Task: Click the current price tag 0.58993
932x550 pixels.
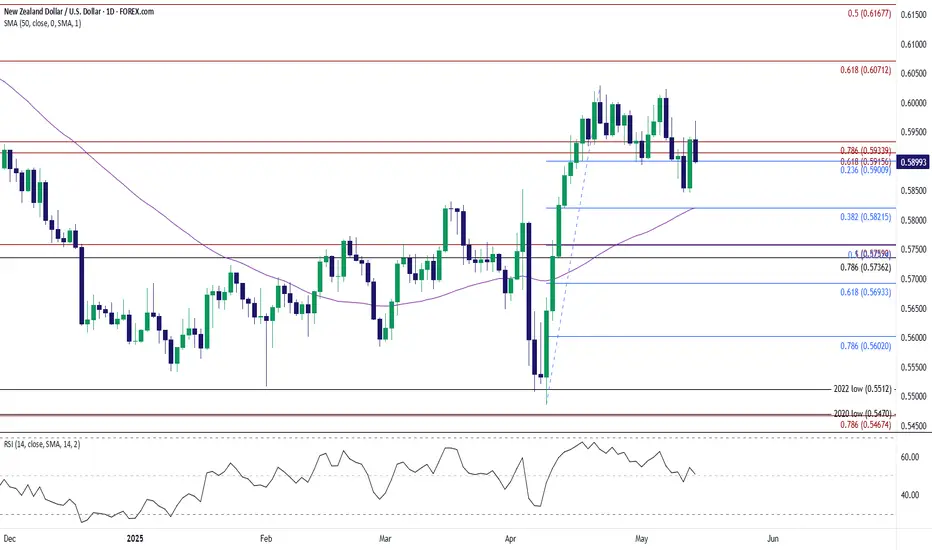Action: coord(913,162)
